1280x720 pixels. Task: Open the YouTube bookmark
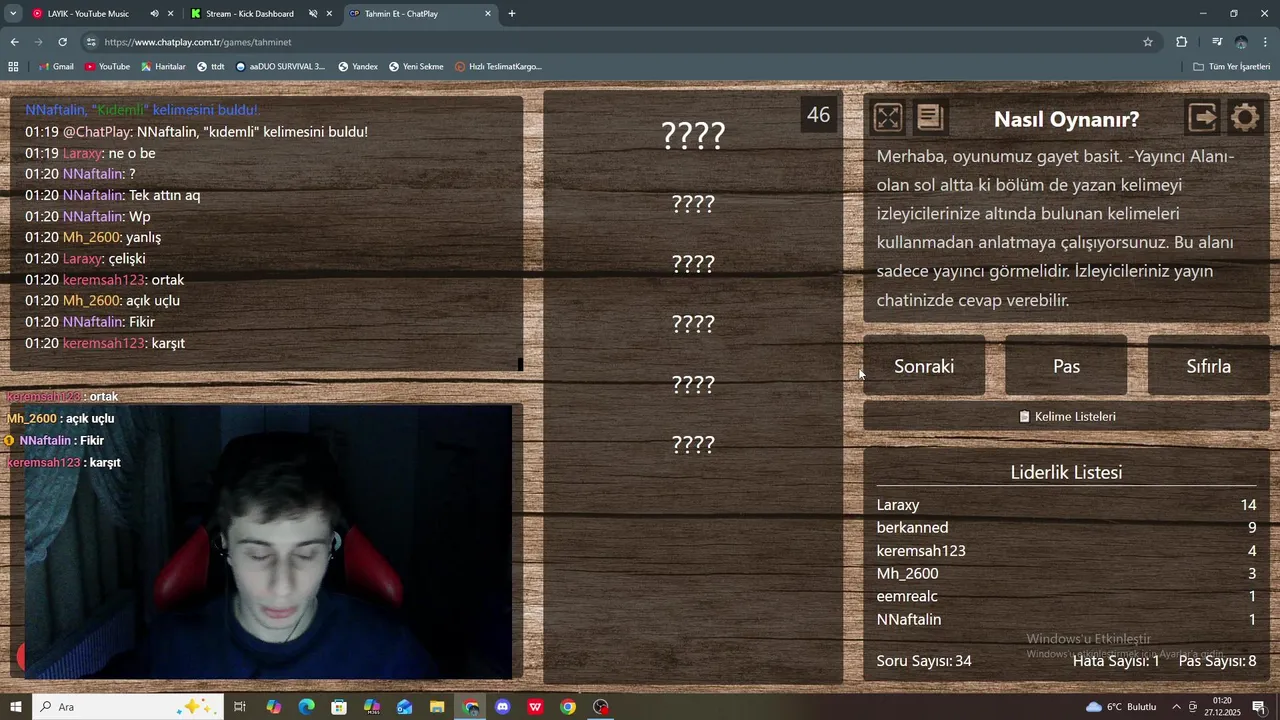click(x=107, y=67)
